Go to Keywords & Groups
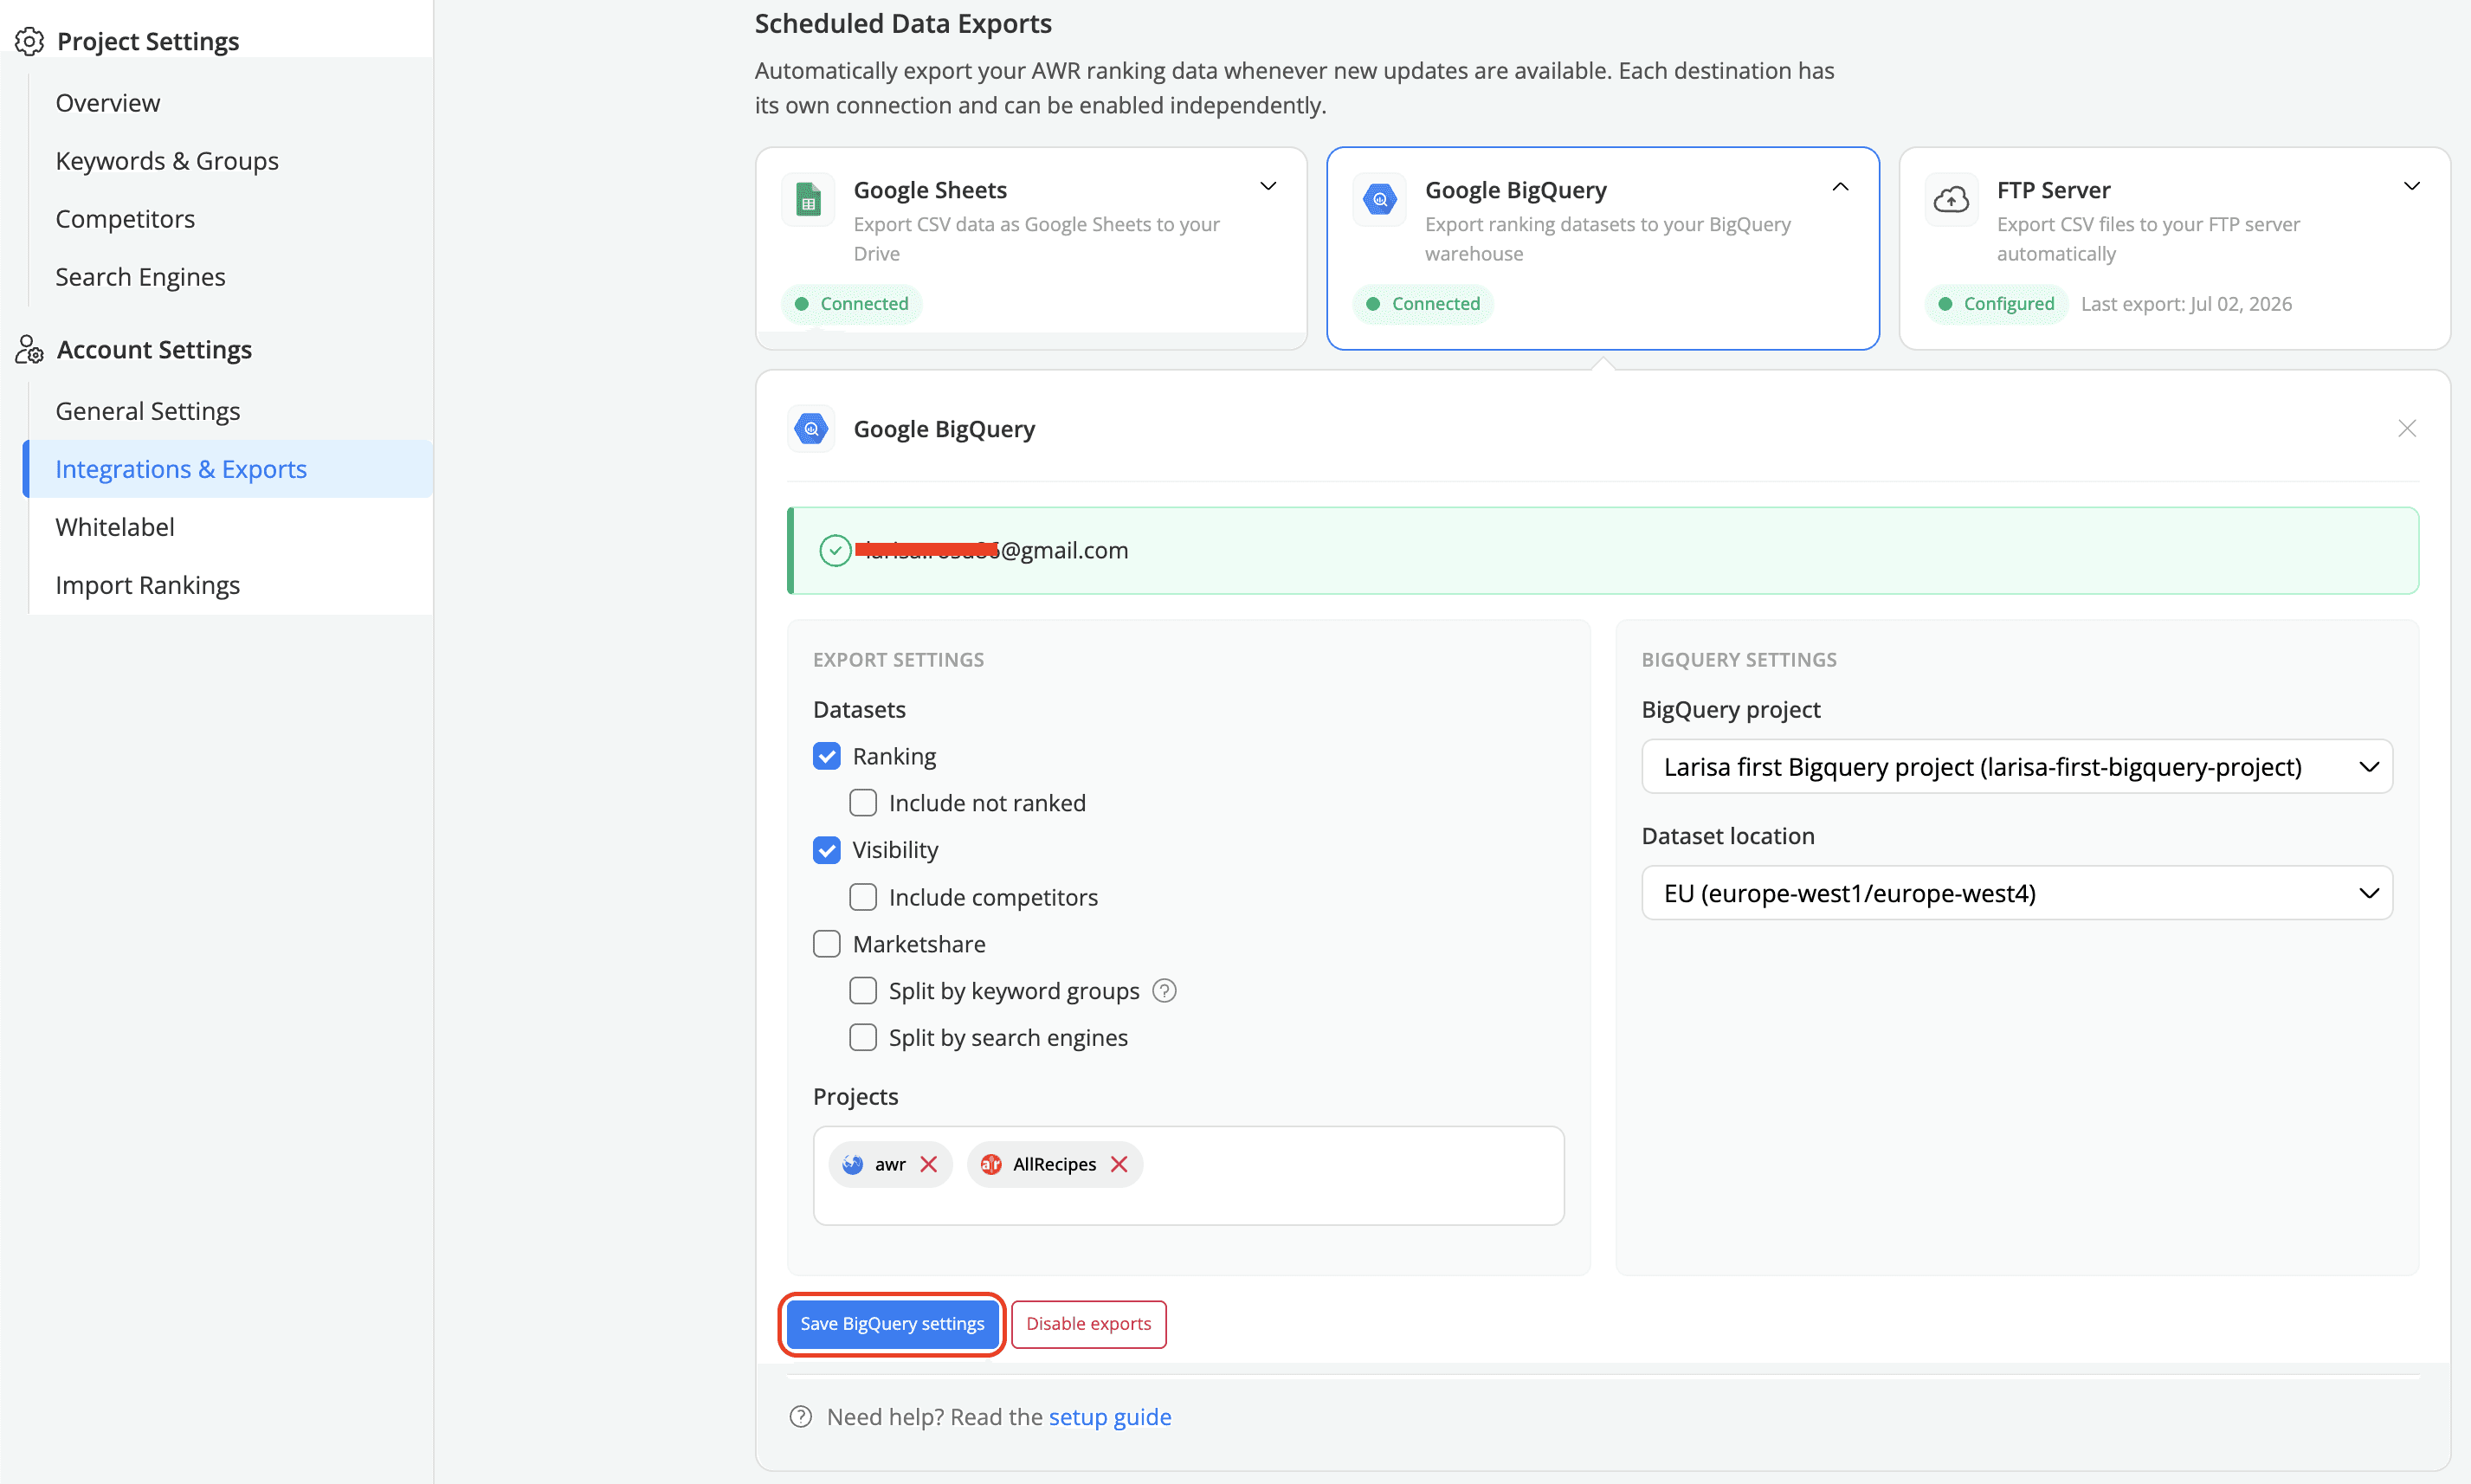 [x=167, y=161]
